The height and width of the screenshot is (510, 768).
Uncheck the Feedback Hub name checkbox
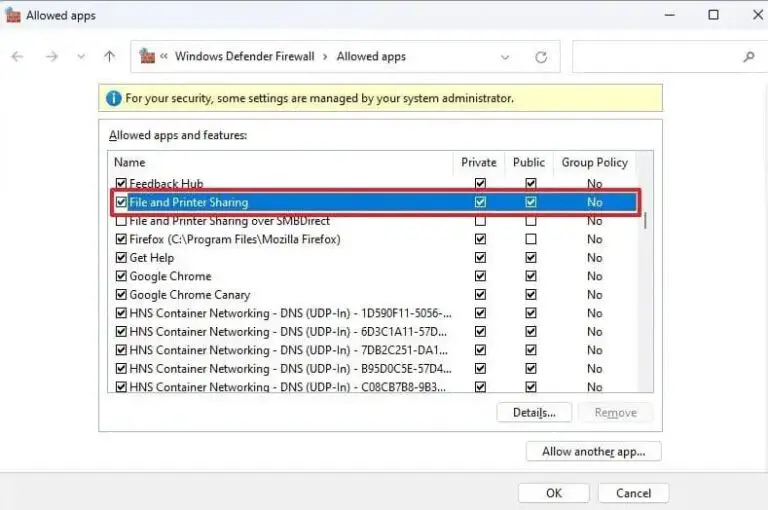[x=121, y=184]
